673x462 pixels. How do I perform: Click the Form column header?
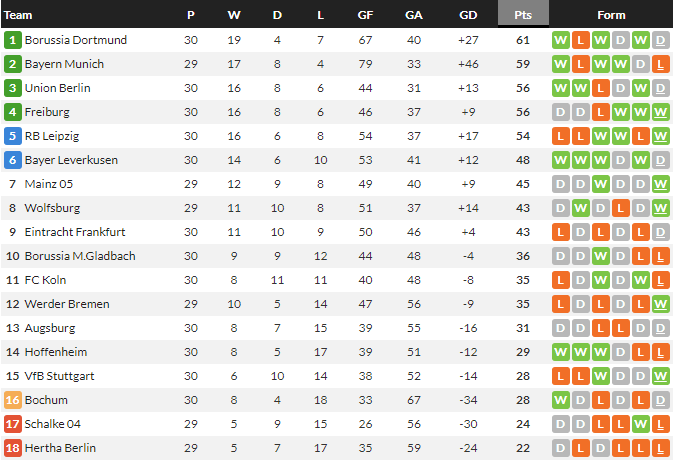pyautogui.click(x=611, y=15)
